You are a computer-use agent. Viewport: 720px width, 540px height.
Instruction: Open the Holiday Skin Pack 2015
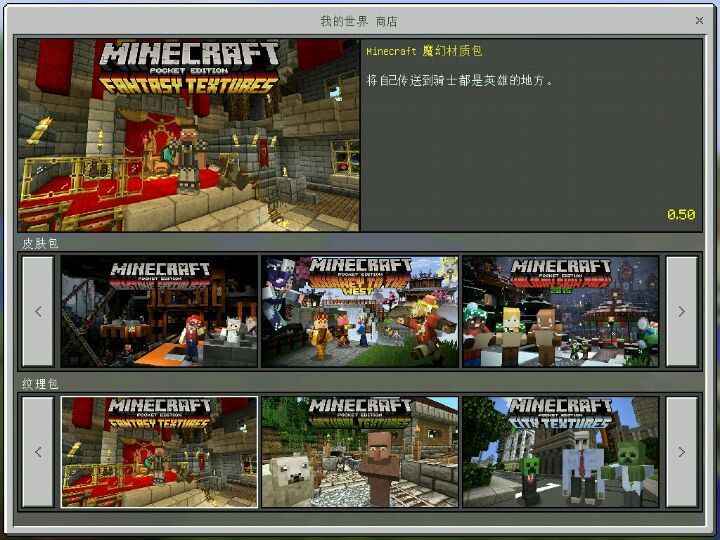tap(560, 311)
